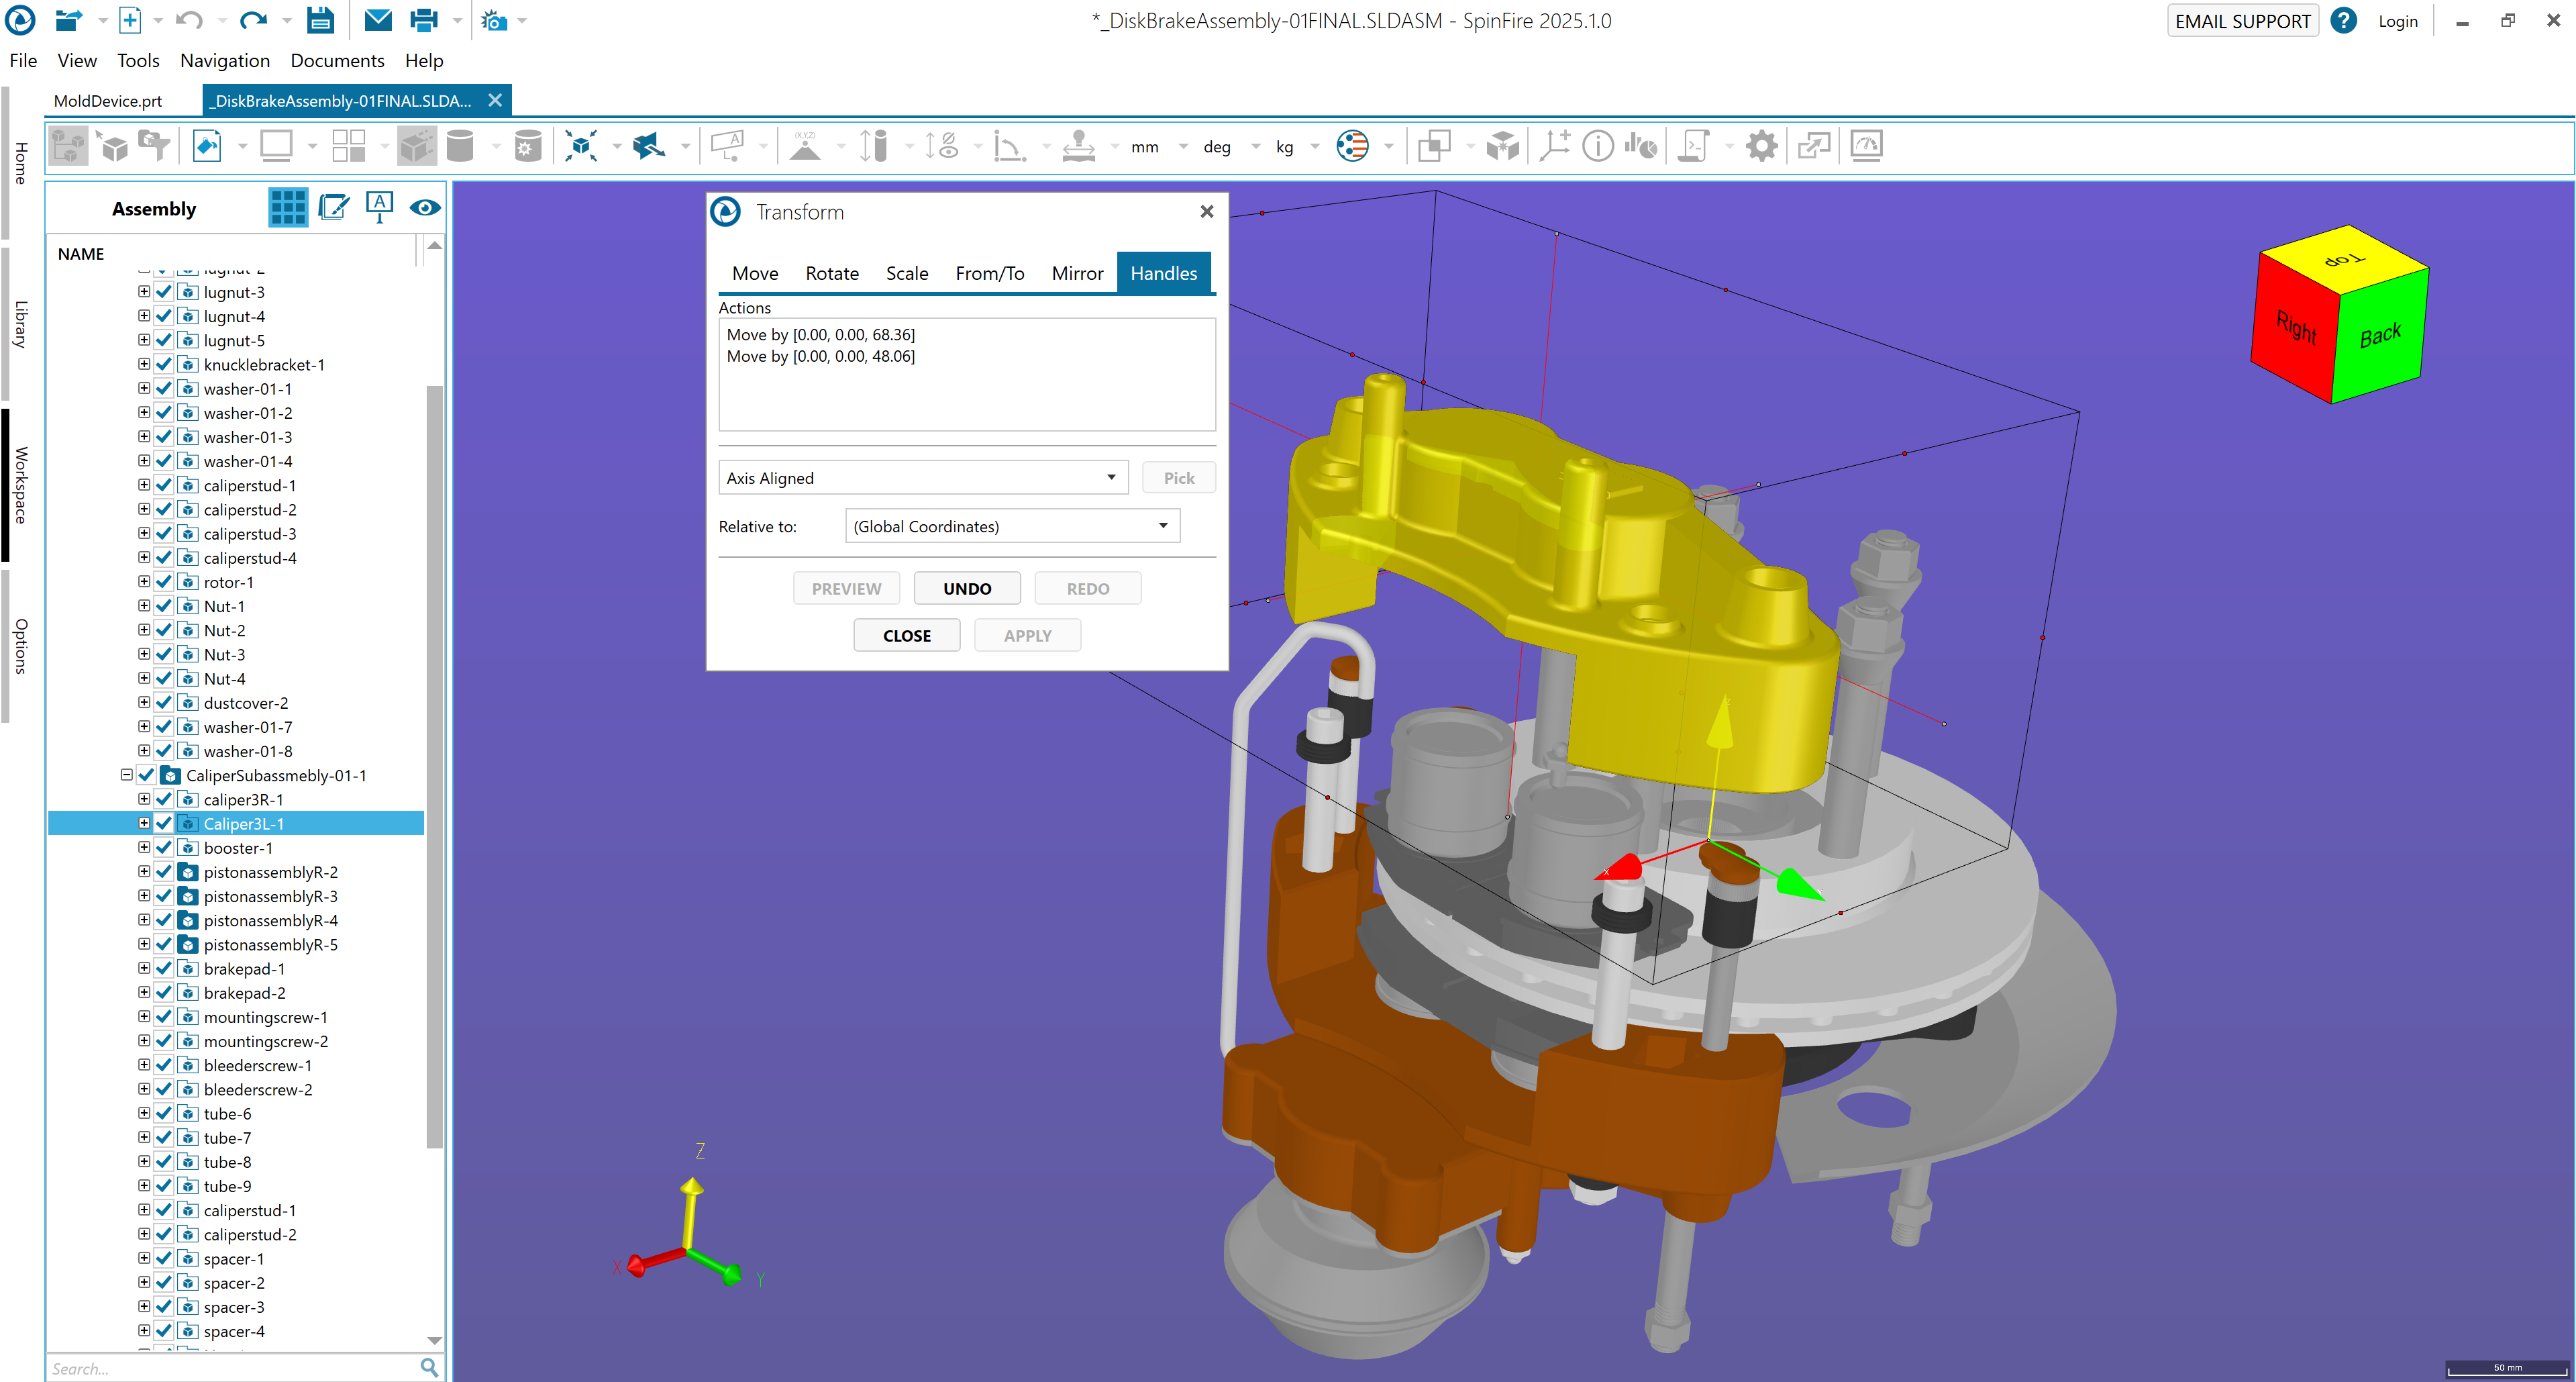
Task: Uncheck the booster-1 visibility checkbox
Action: (x=164, y=848)
